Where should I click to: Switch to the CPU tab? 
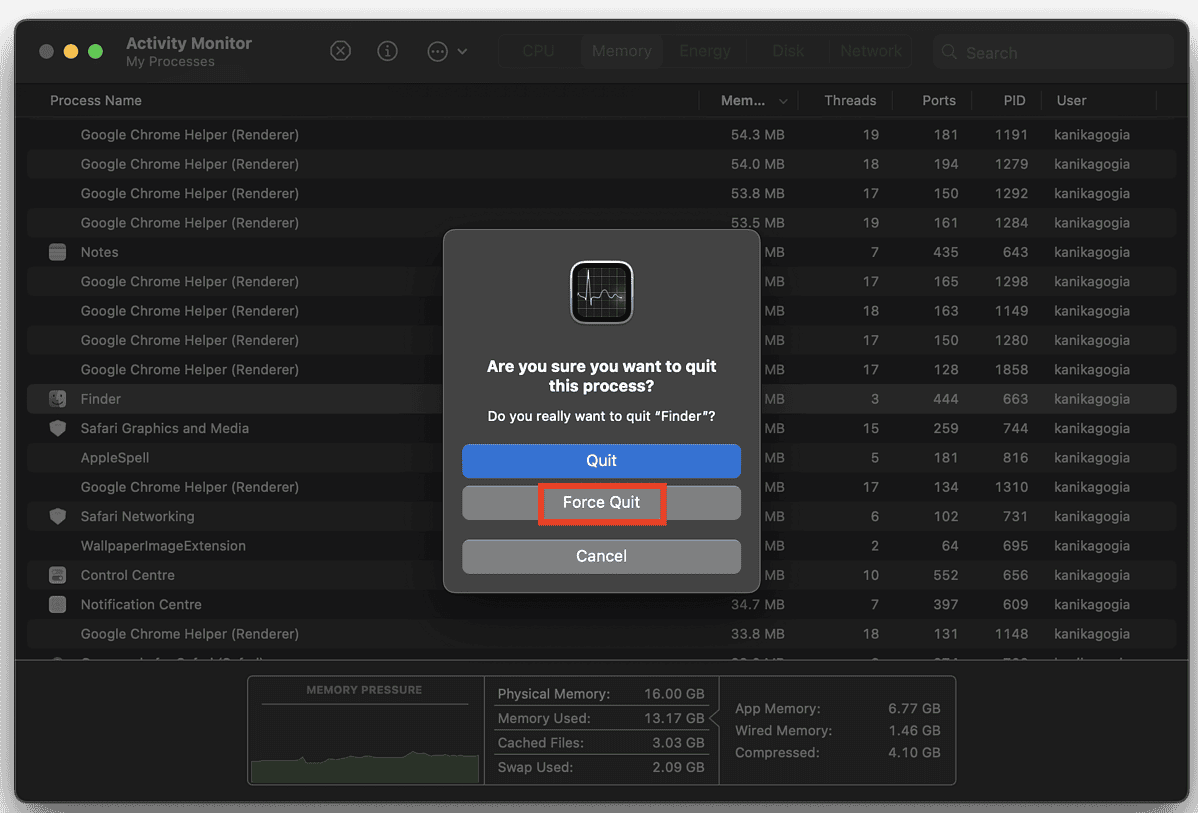click(x=539, y=51)
